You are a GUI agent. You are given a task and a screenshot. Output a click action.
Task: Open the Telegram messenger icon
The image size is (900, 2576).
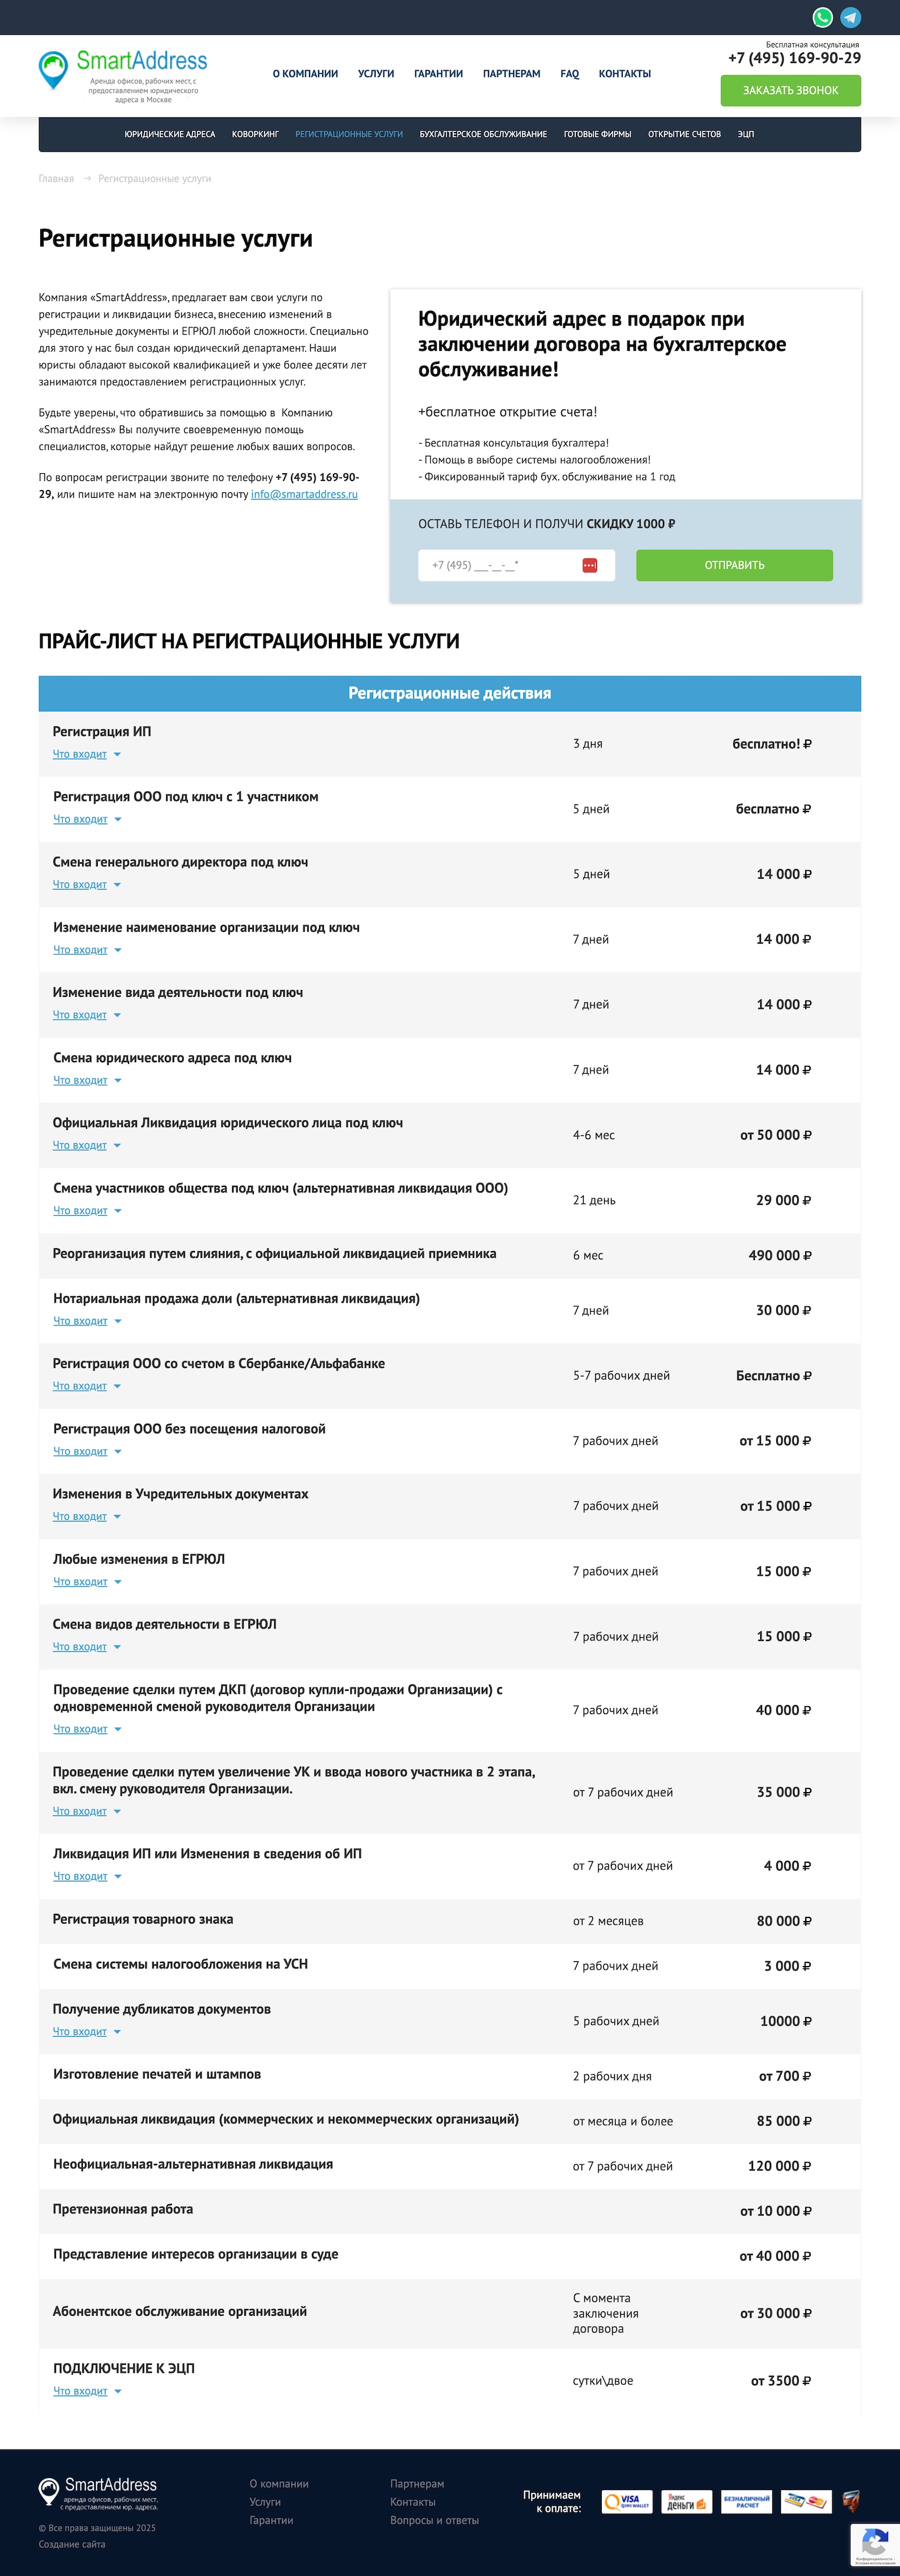[x=850, y=17]
